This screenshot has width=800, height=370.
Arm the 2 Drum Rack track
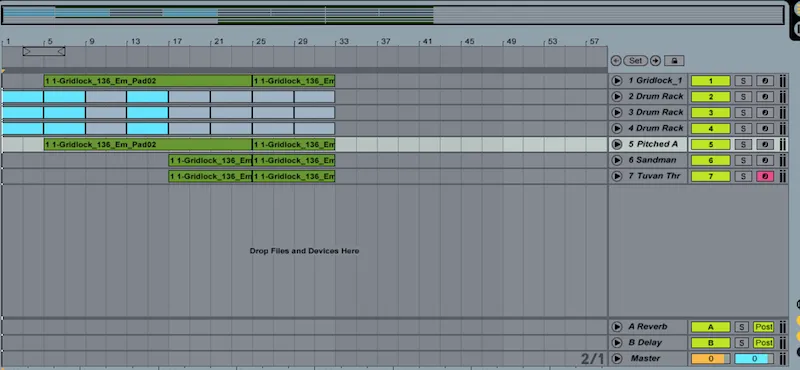(x=765, y=96)
